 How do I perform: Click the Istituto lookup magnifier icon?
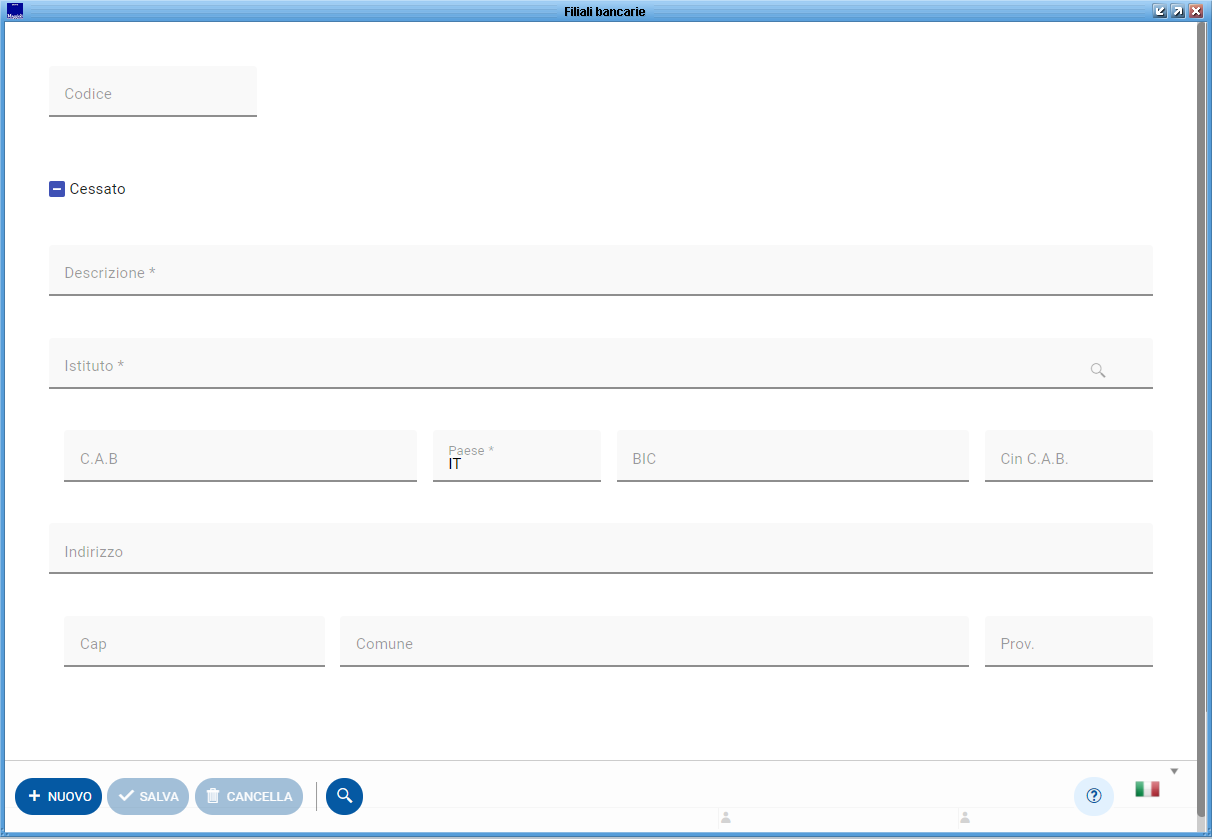point(1097,370)
